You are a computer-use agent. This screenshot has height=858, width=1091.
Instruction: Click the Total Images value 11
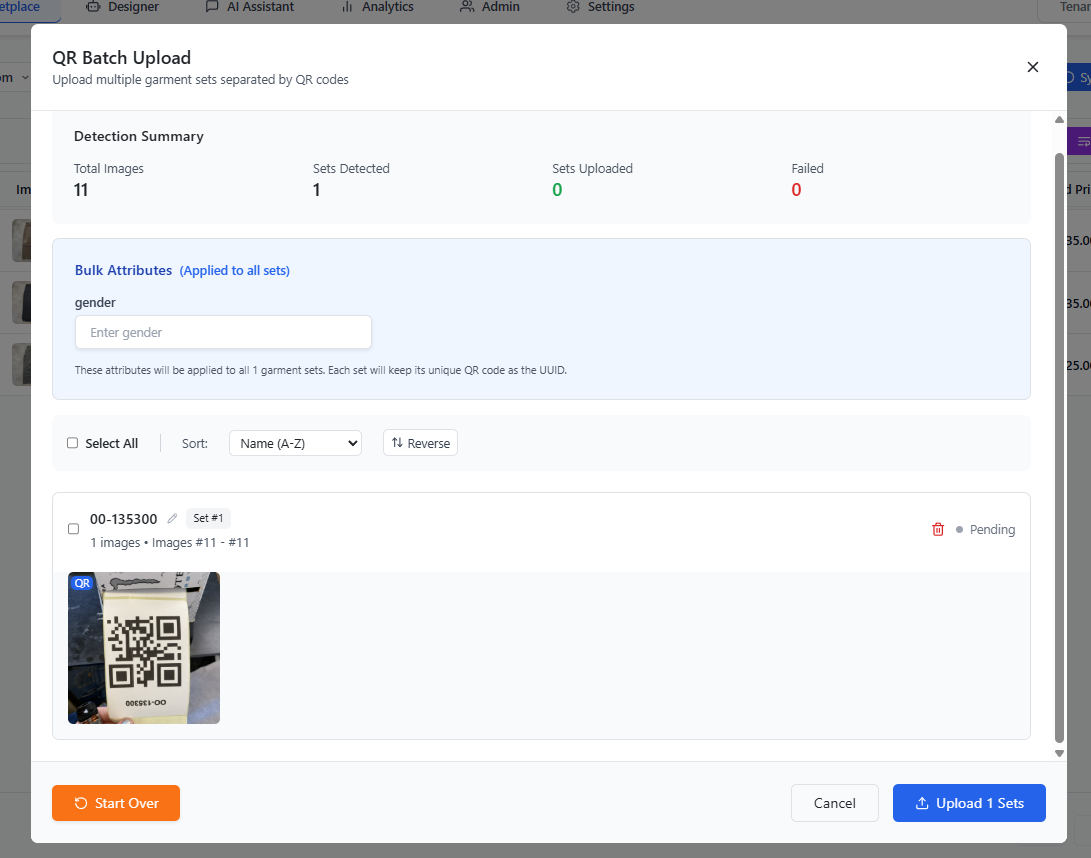(x=81, y=190)
